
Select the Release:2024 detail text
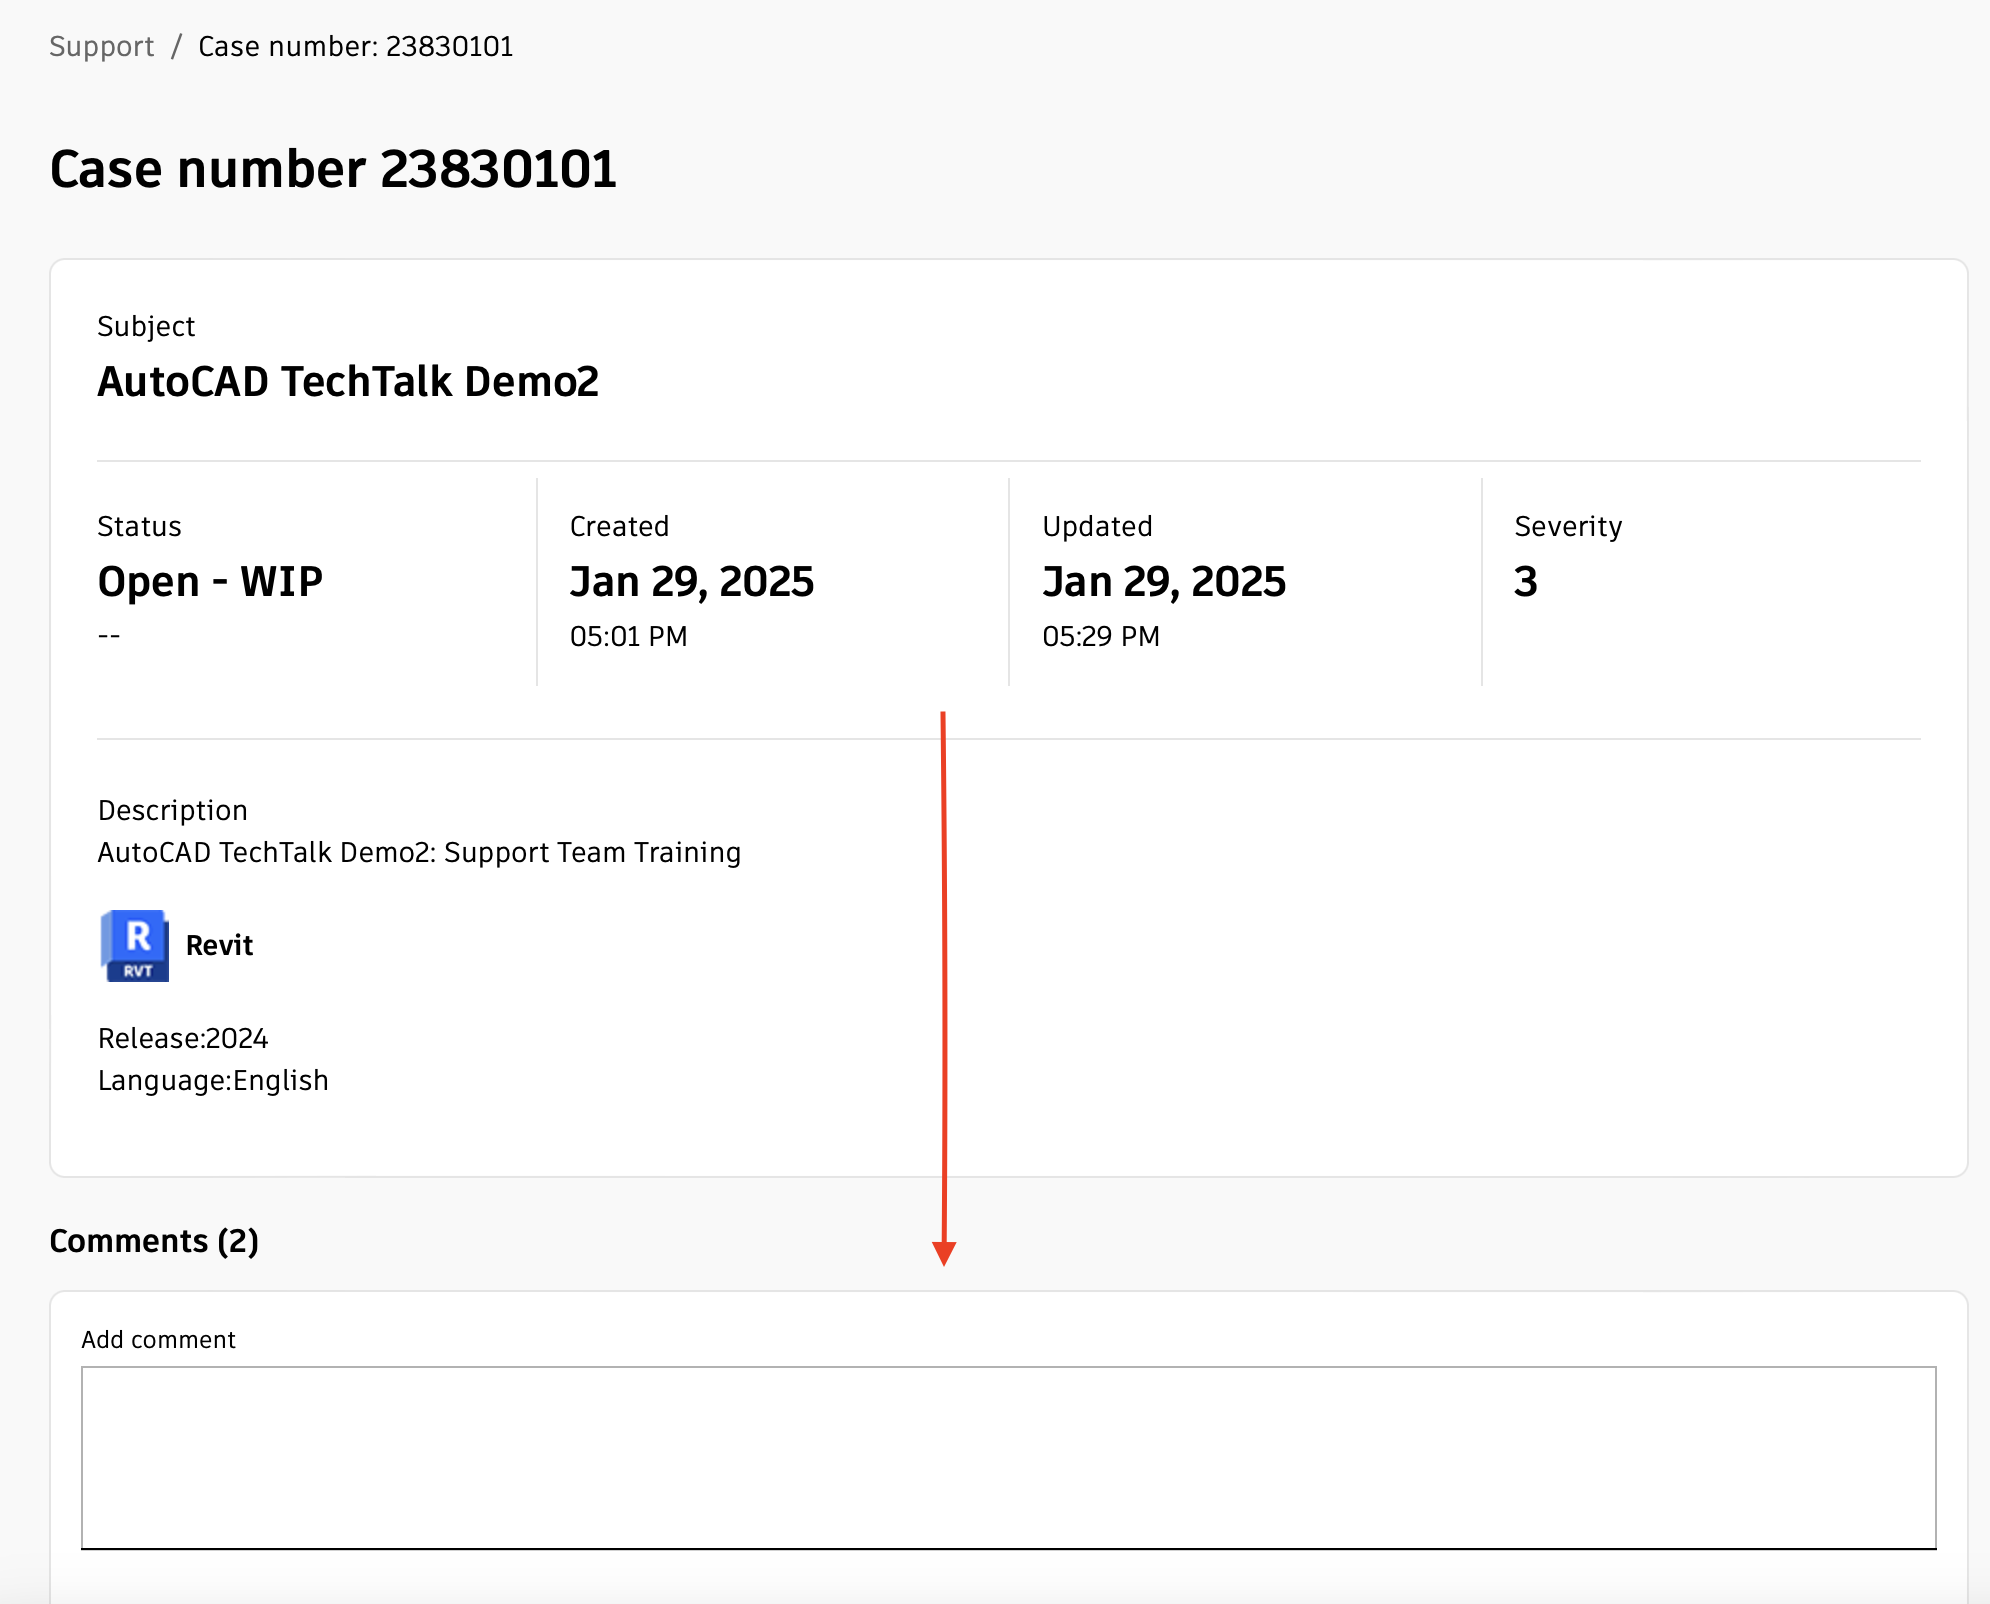182,1038
